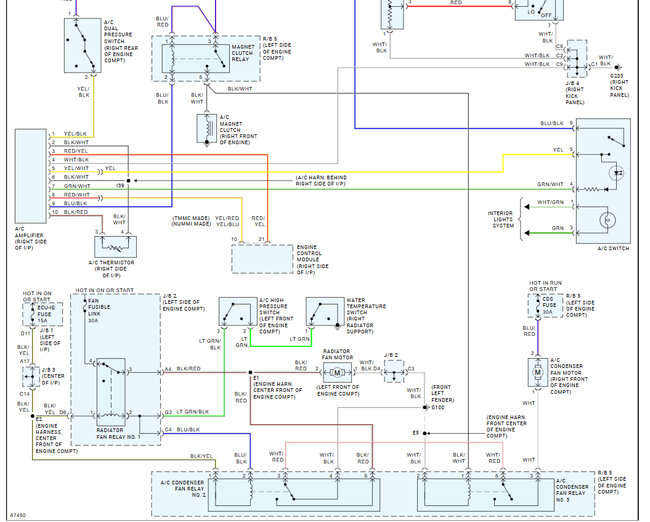Select the 'YEL' pin 5 label at A/C switch

(558, 150)
